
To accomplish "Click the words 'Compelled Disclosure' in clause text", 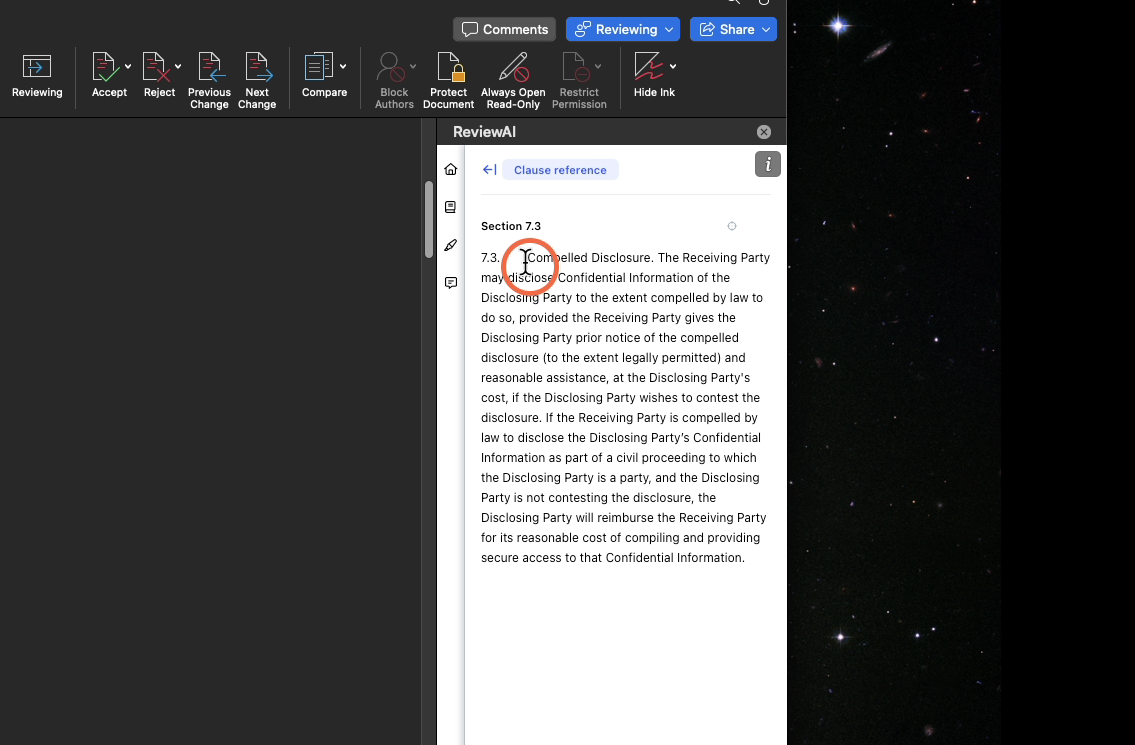I will (x=589, y=258).
